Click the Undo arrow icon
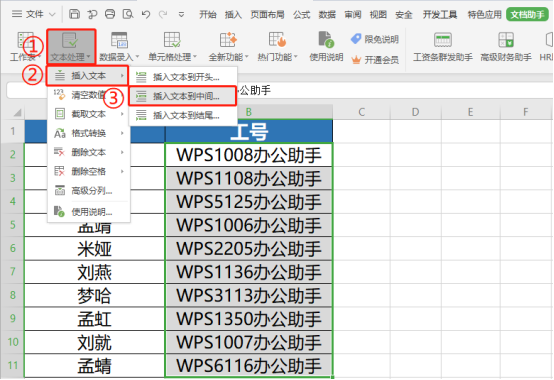The height and width of the screenshot is (380, 554). tap(146, 14)
